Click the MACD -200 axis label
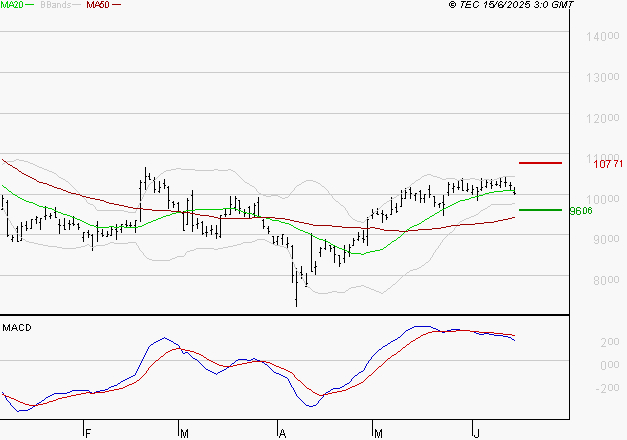 (607, 388)
